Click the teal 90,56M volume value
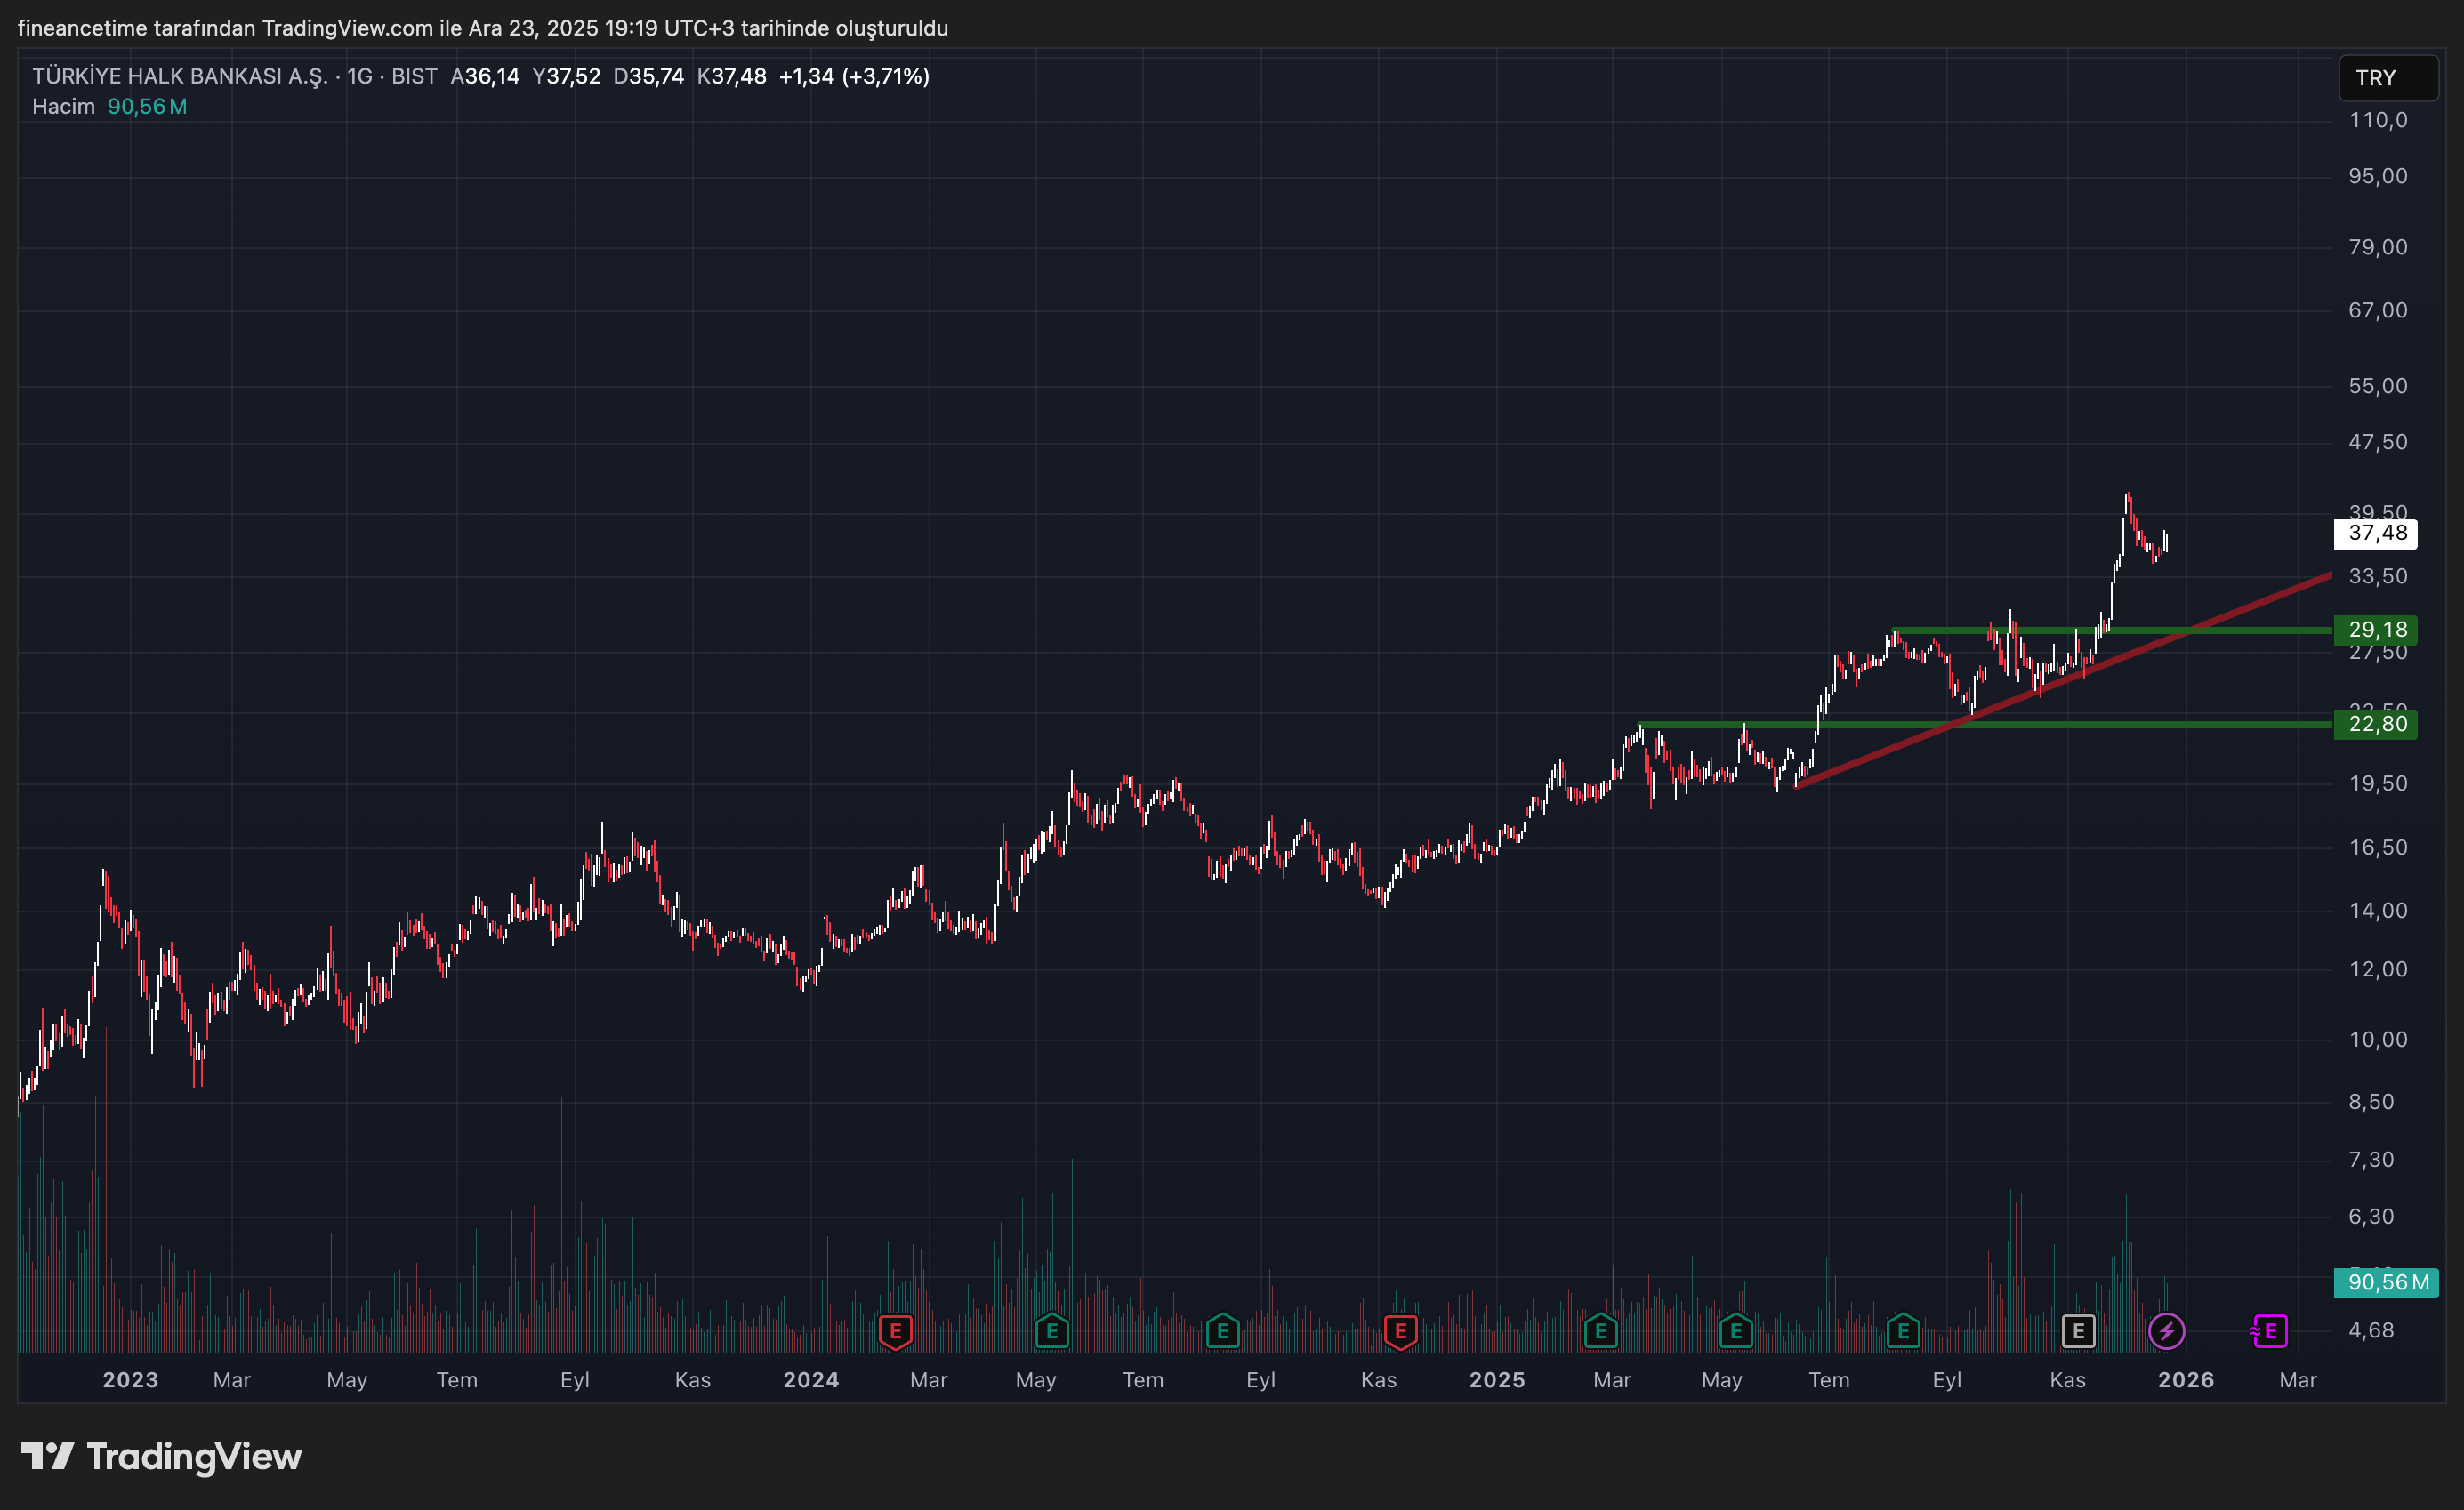 point(146,106)
